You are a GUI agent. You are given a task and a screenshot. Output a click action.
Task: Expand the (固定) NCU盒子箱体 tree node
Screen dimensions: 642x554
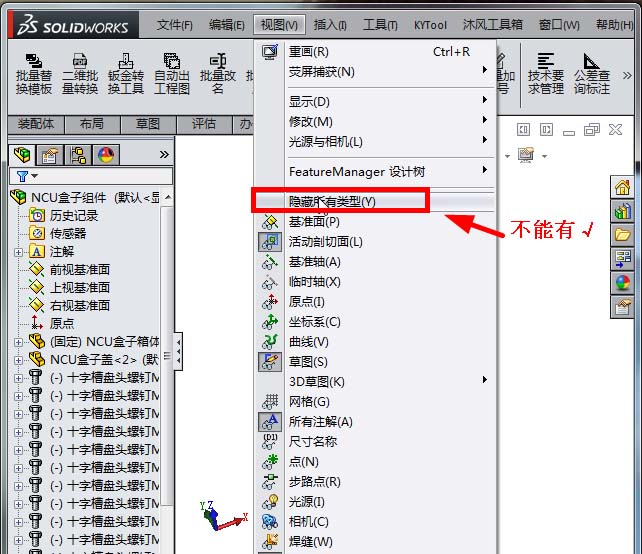click(18, 342)
